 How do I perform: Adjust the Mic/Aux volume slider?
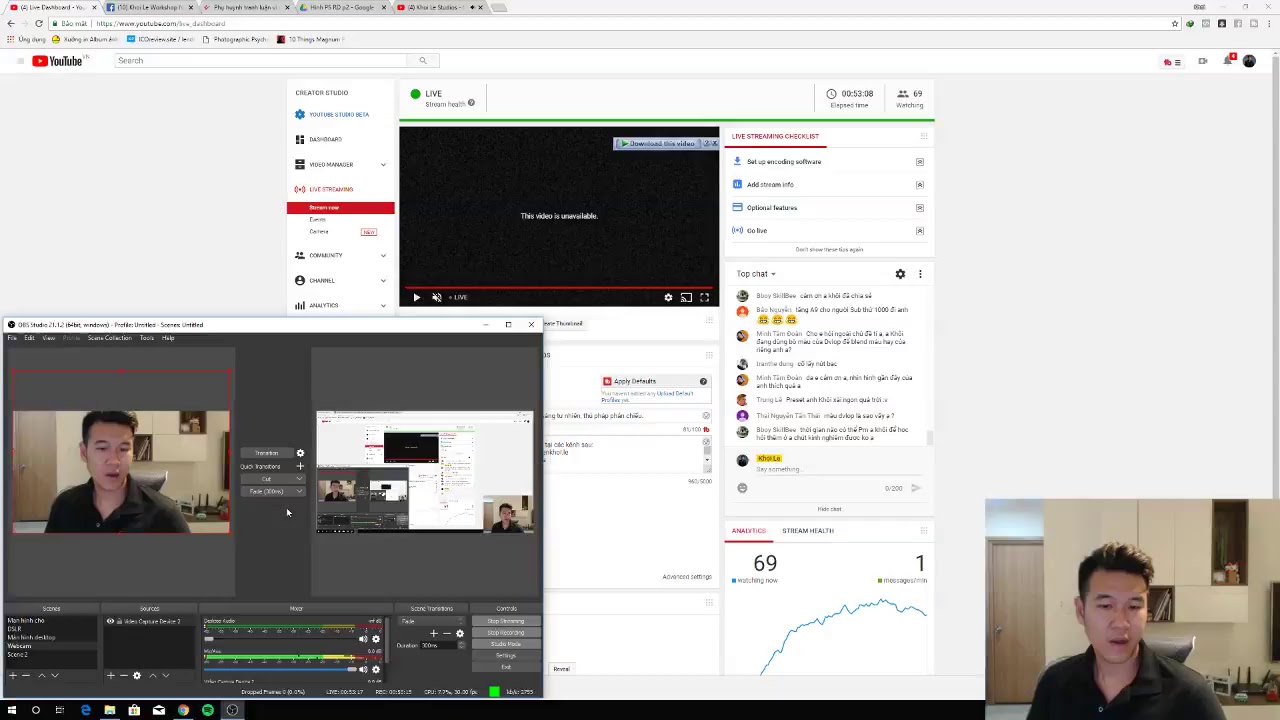tap(280, 668)
